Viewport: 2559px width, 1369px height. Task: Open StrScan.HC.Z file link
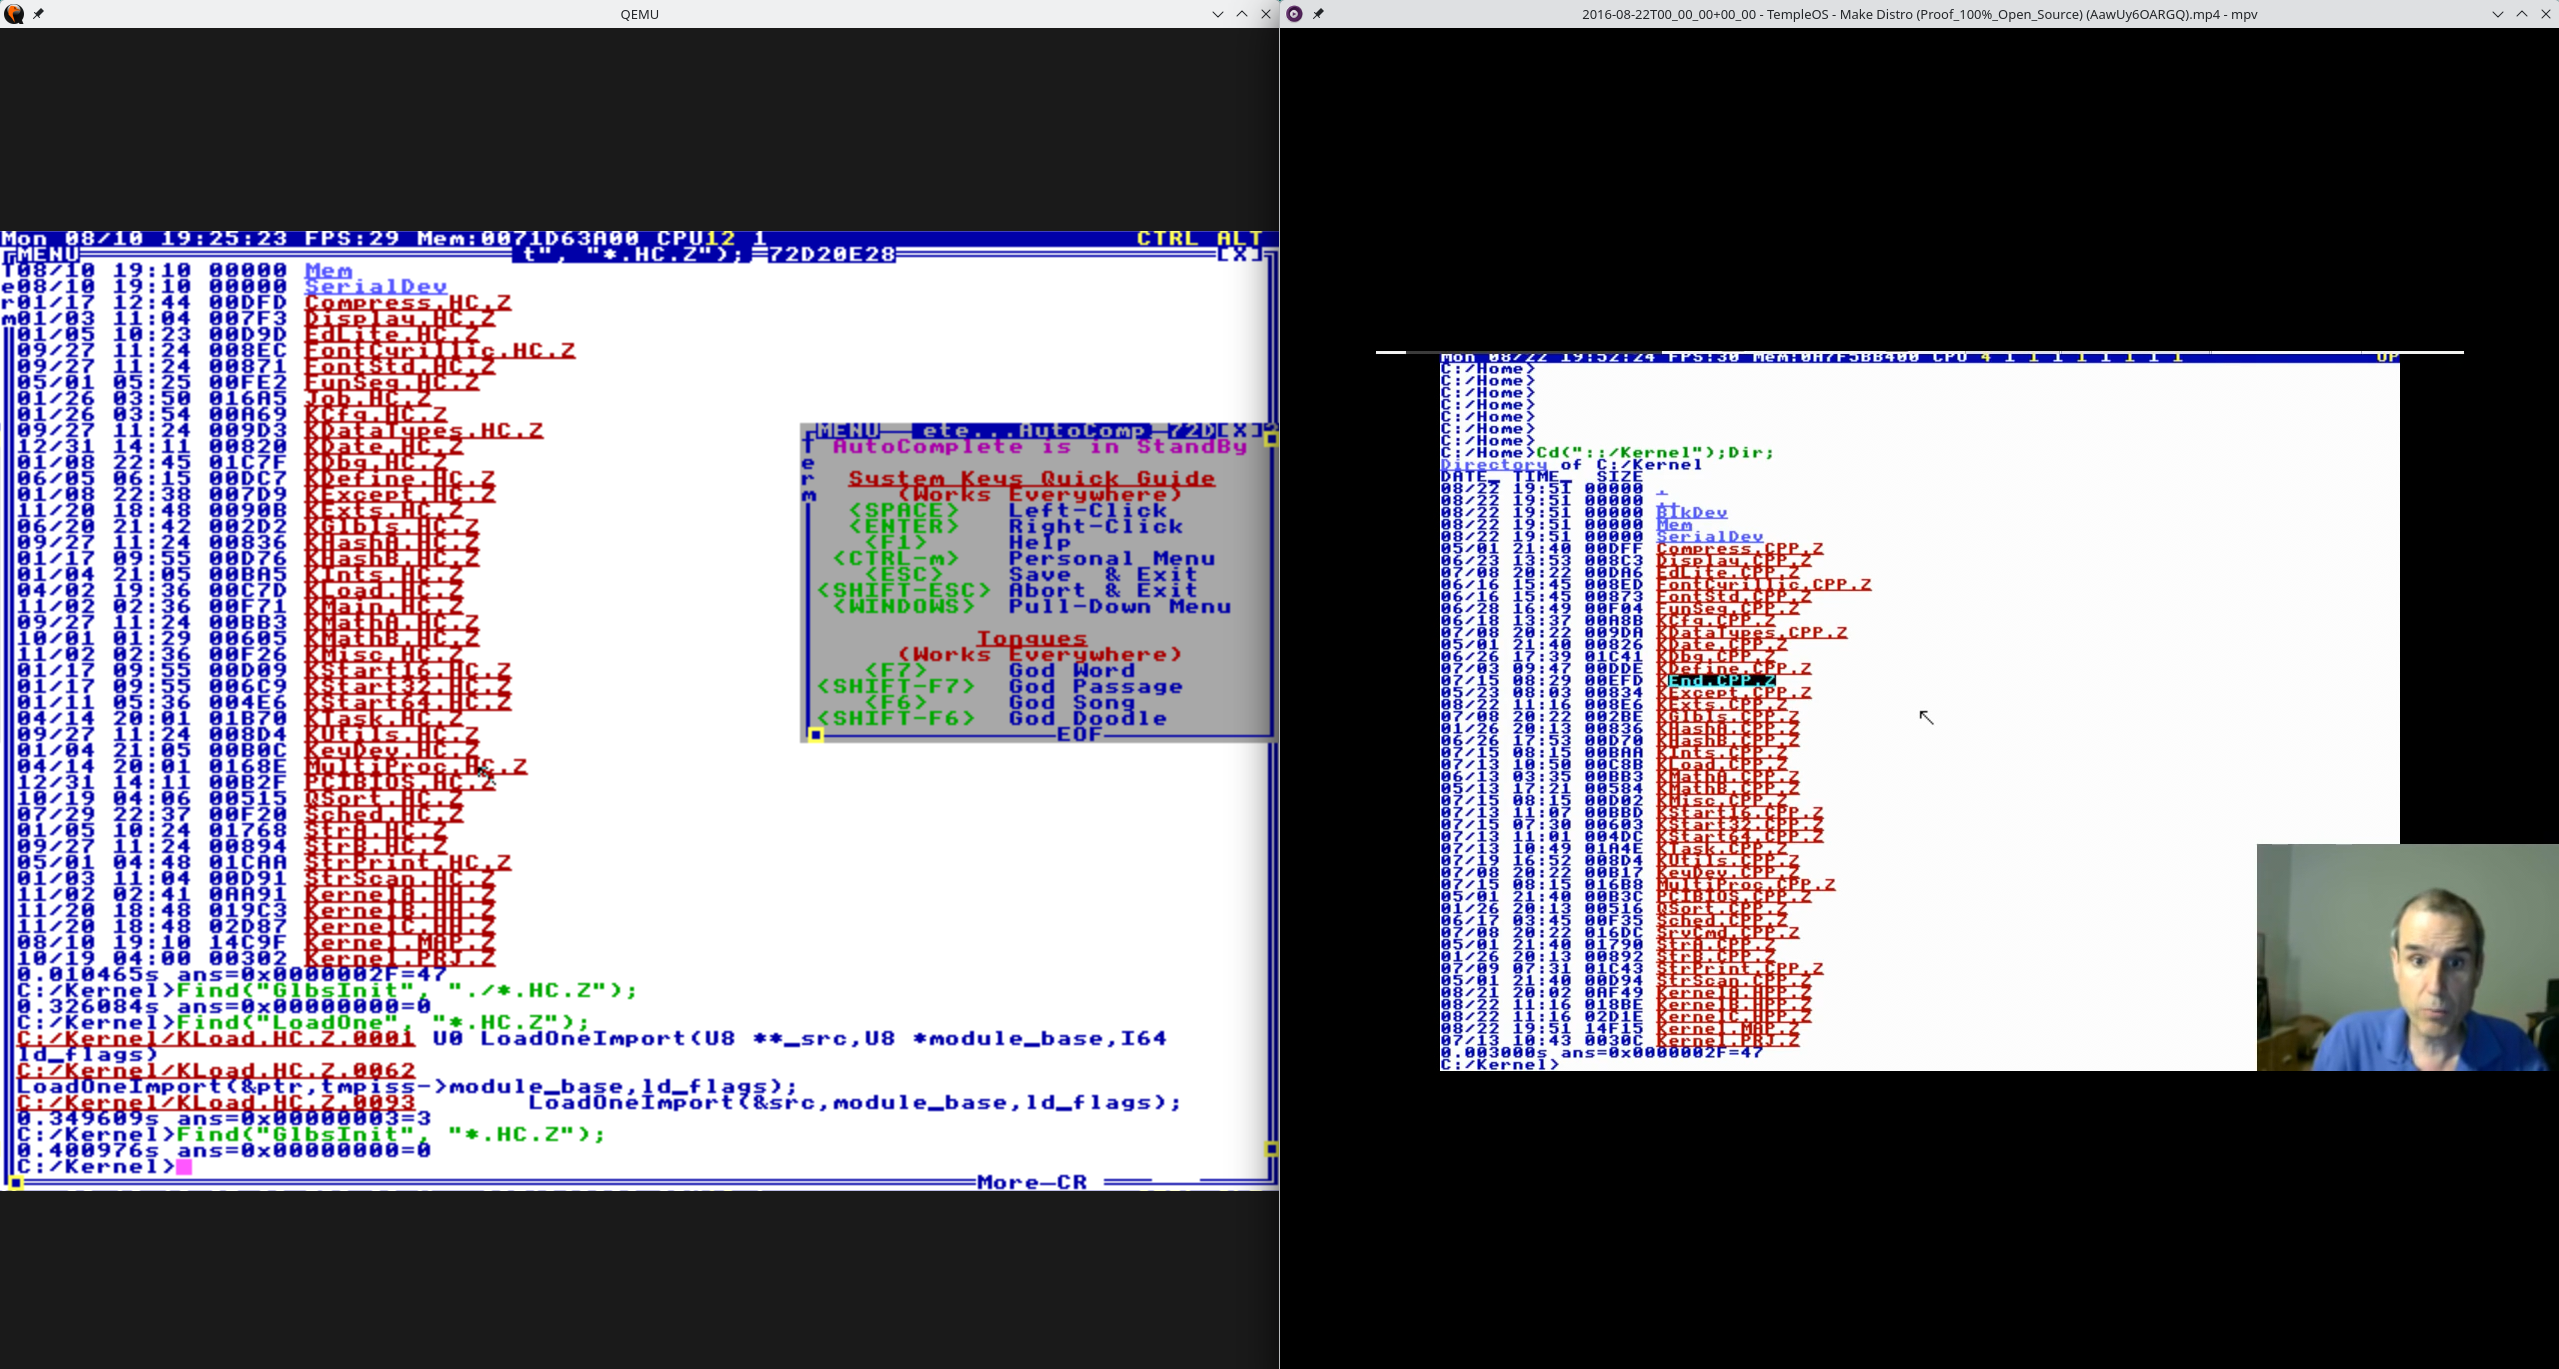(400, 879)
